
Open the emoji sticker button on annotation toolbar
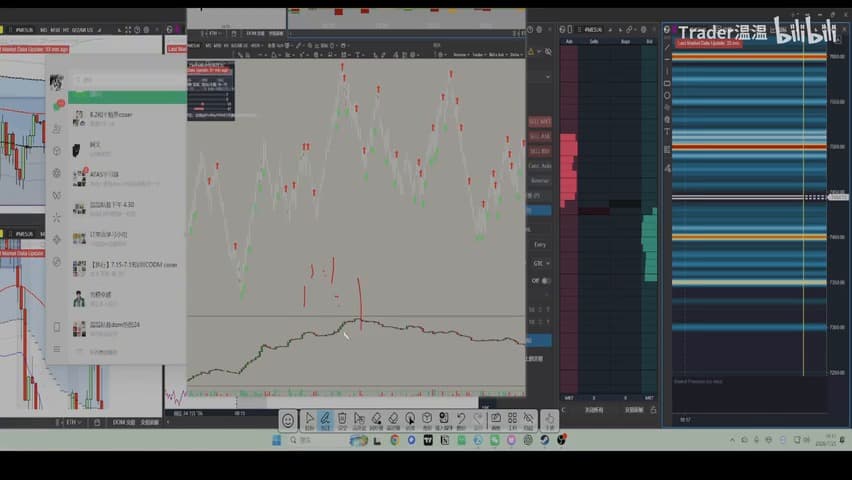[288, 420]
